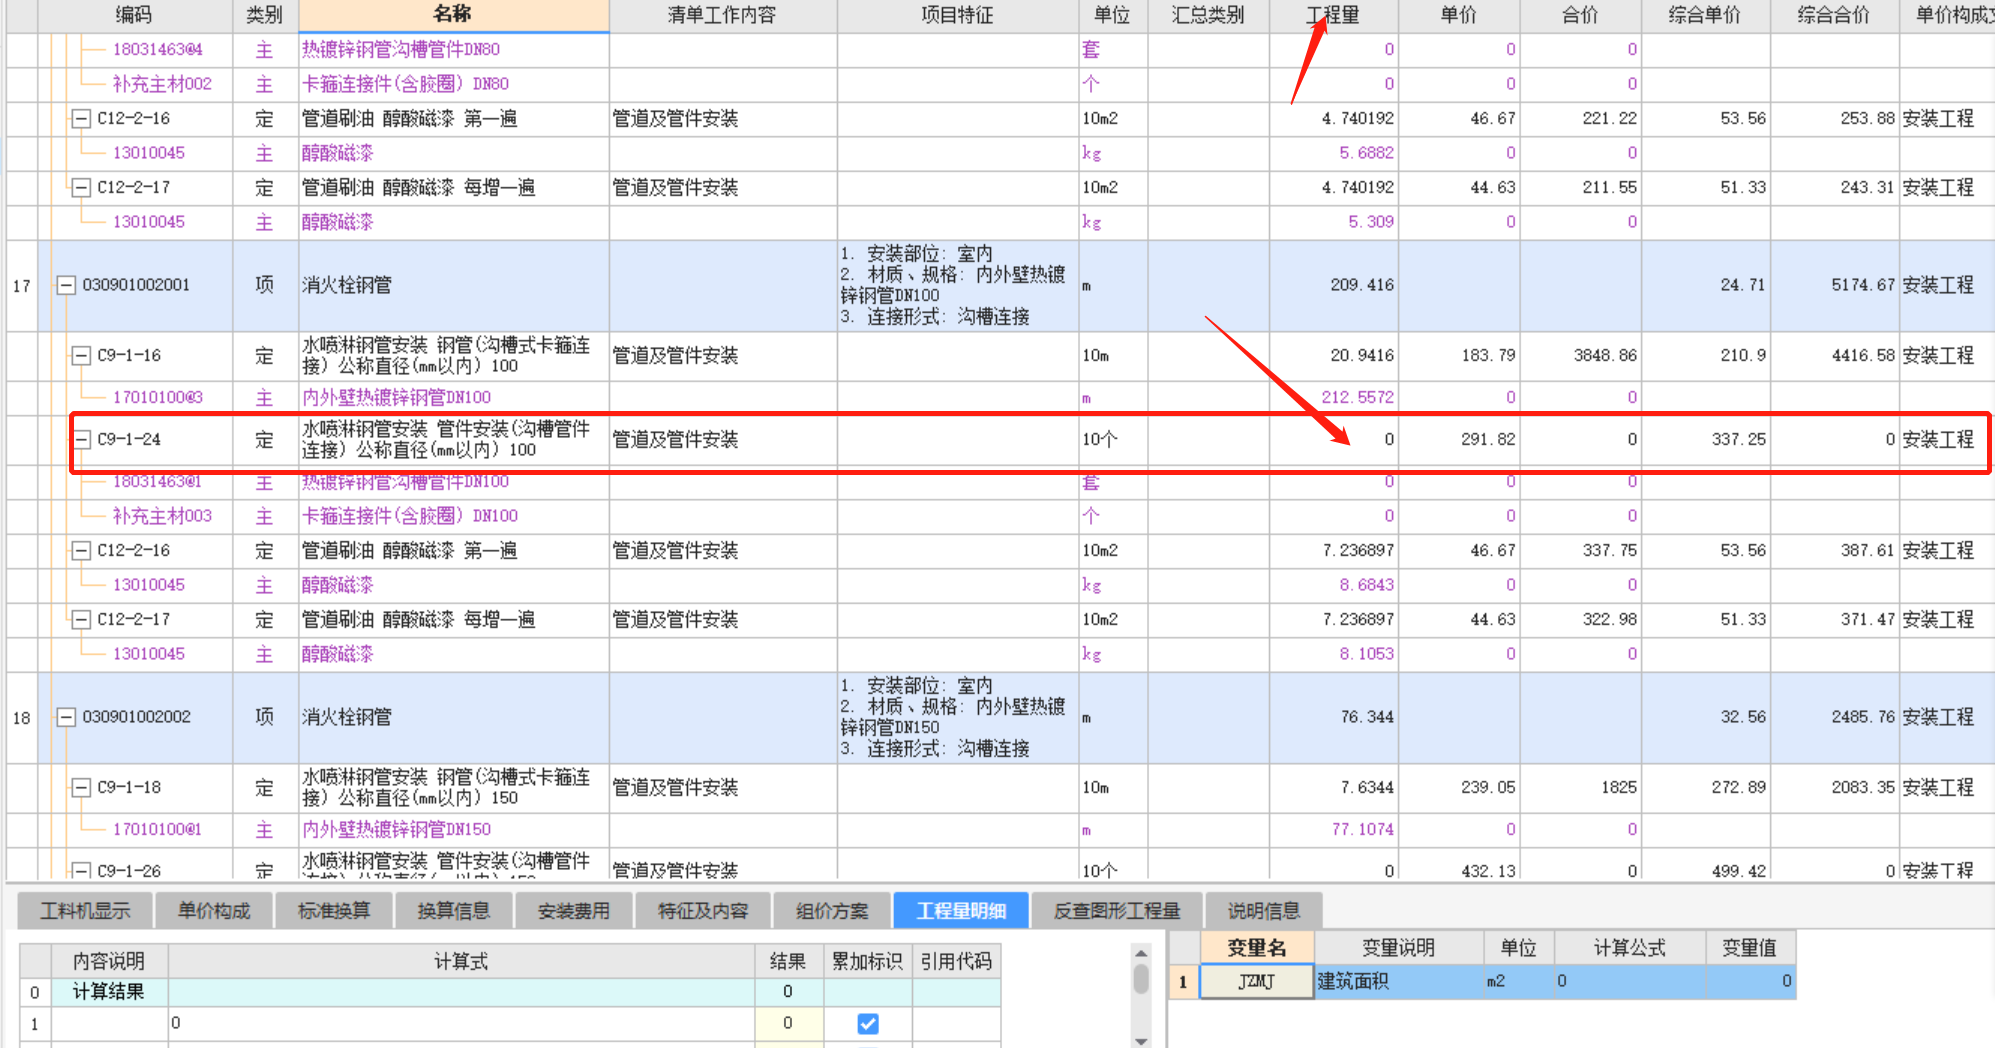Viewport: 1995px width, 1048px height.
Task: Switch to the 单价构成 tab
Action: click(214, 911)
